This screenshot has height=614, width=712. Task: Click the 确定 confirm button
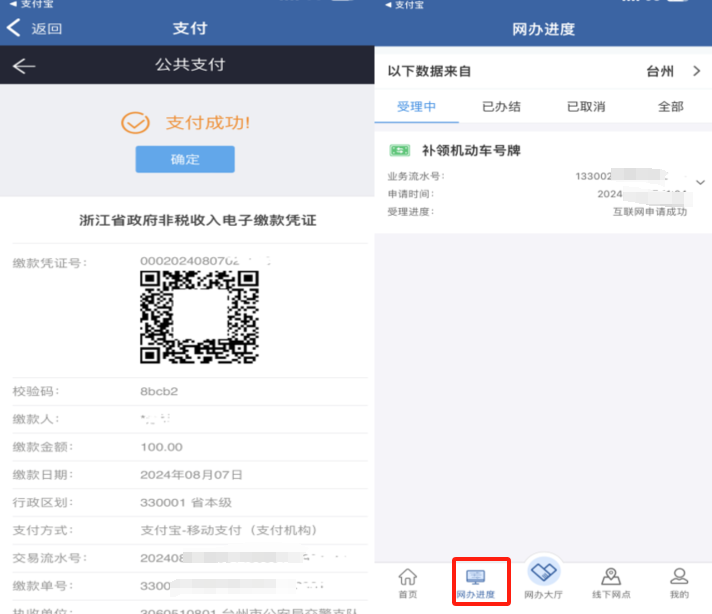tap(185, 159)
